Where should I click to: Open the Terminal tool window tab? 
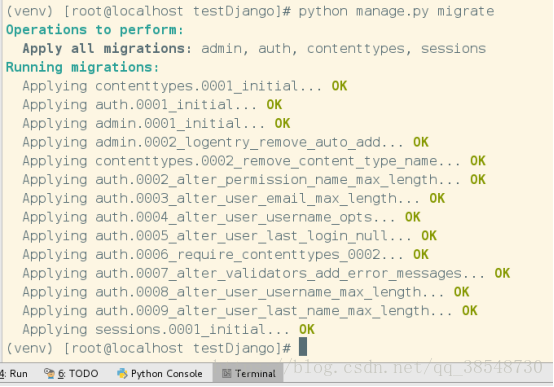(x=248, y=373)
